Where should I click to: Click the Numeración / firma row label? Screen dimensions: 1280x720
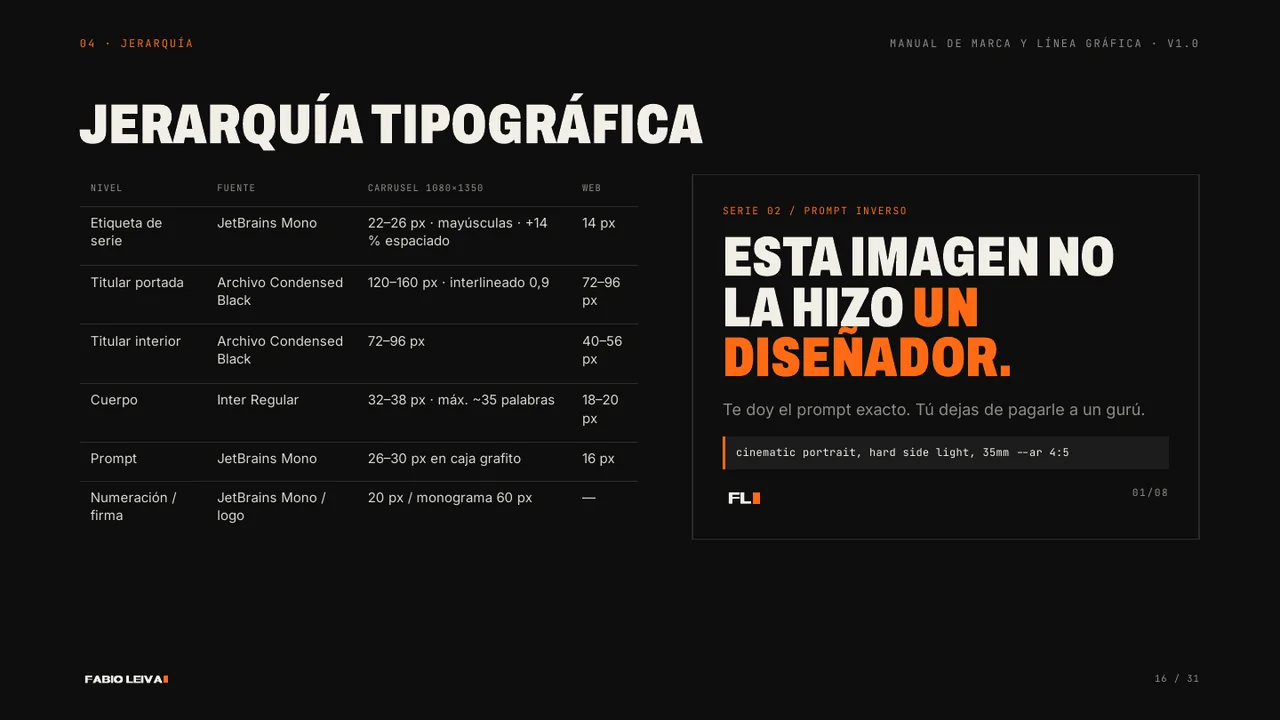[x=133, y=506]
